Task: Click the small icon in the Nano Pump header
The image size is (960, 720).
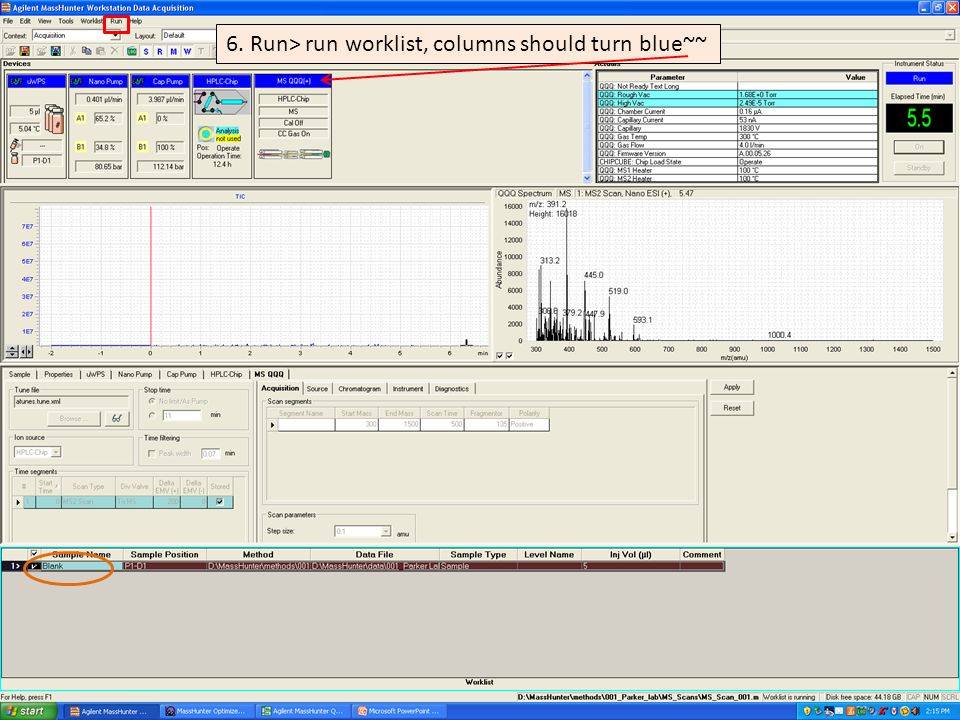Action: 77,81
